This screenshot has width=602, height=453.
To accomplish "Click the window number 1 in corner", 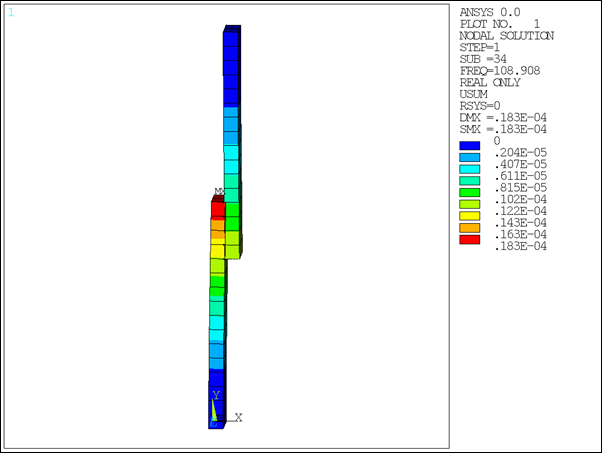I will (11, 13).
